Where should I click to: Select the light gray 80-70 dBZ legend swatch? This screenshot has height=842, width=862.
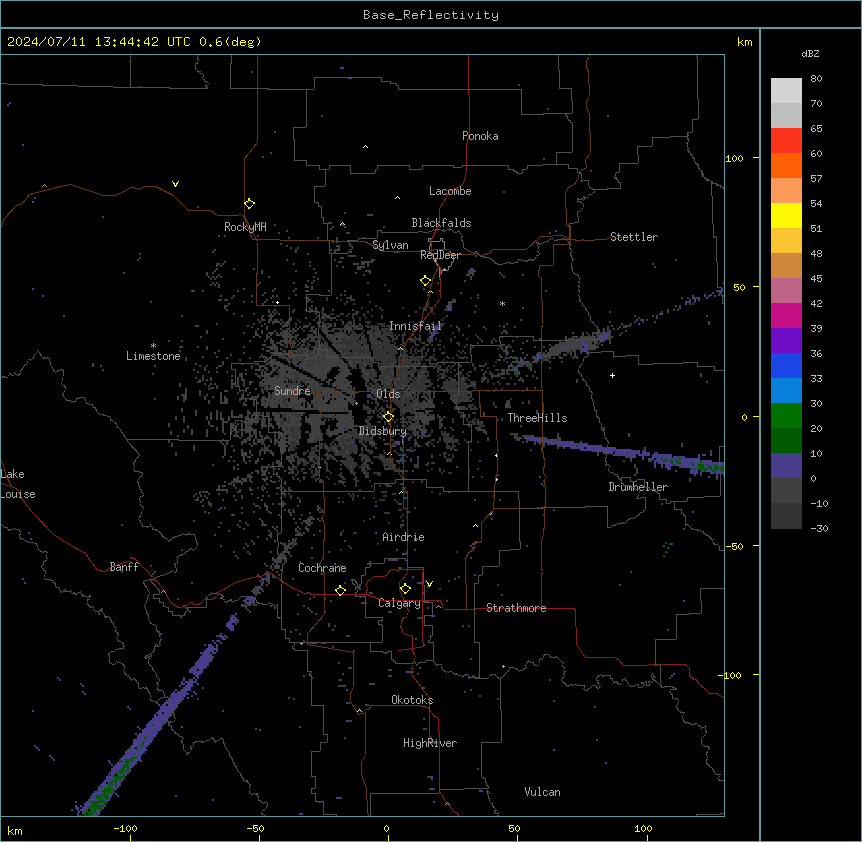[x=786, y=91]
